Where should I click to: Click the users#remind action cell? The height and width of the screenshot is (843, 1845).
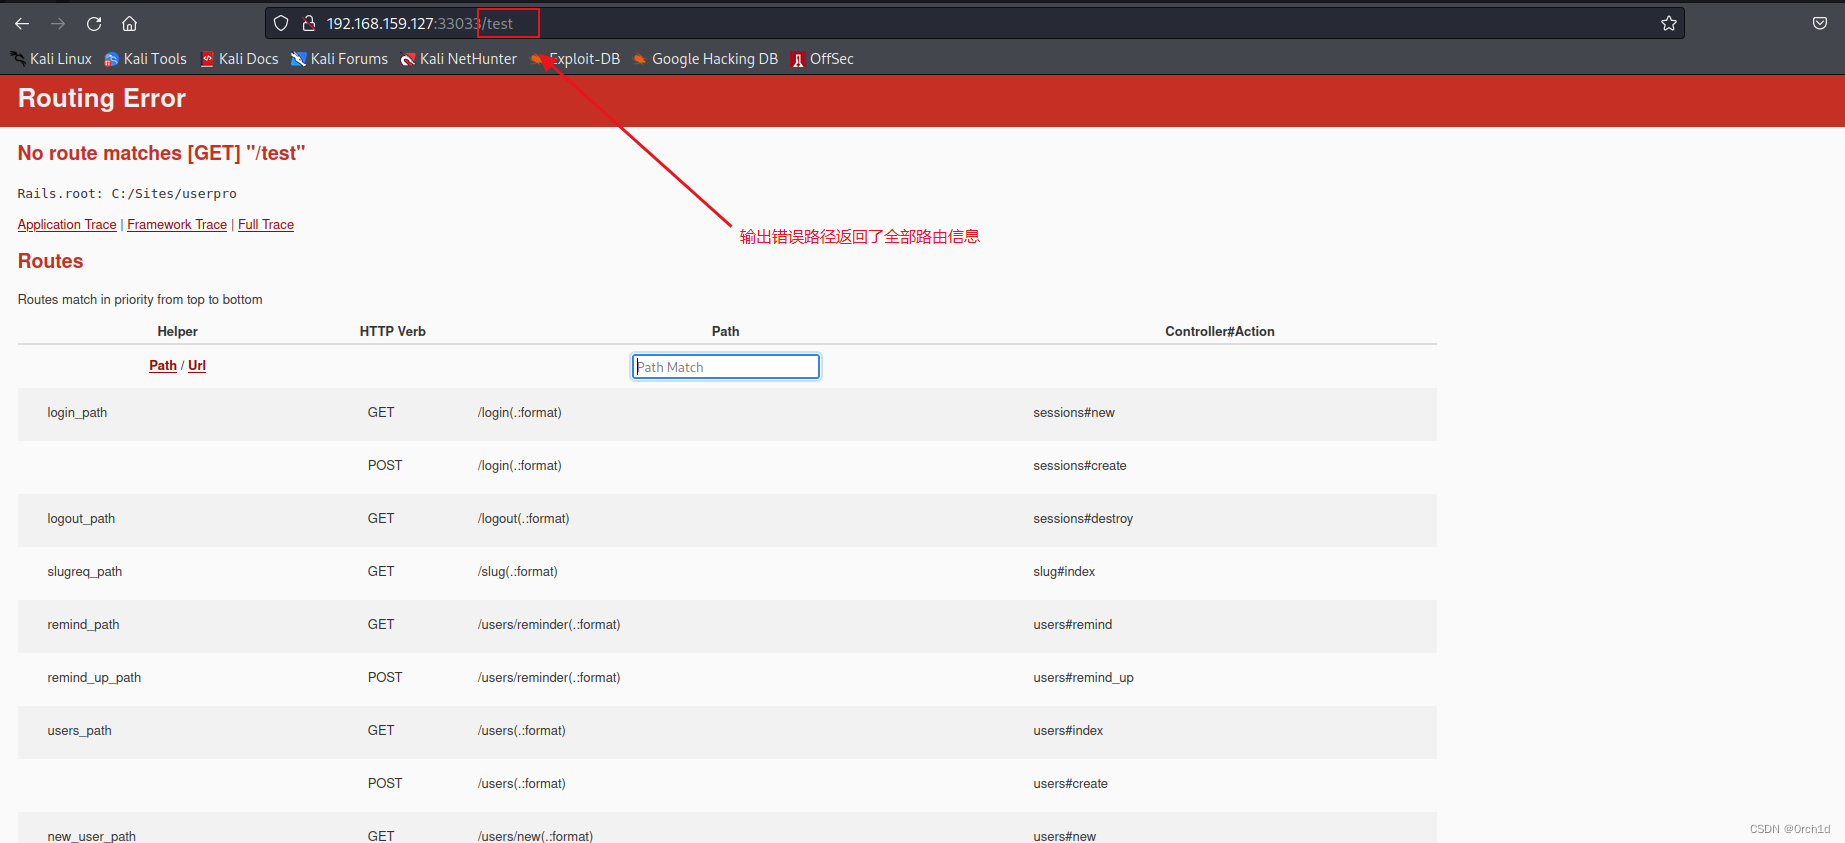pyautogui.click(x=1073, y=625)
